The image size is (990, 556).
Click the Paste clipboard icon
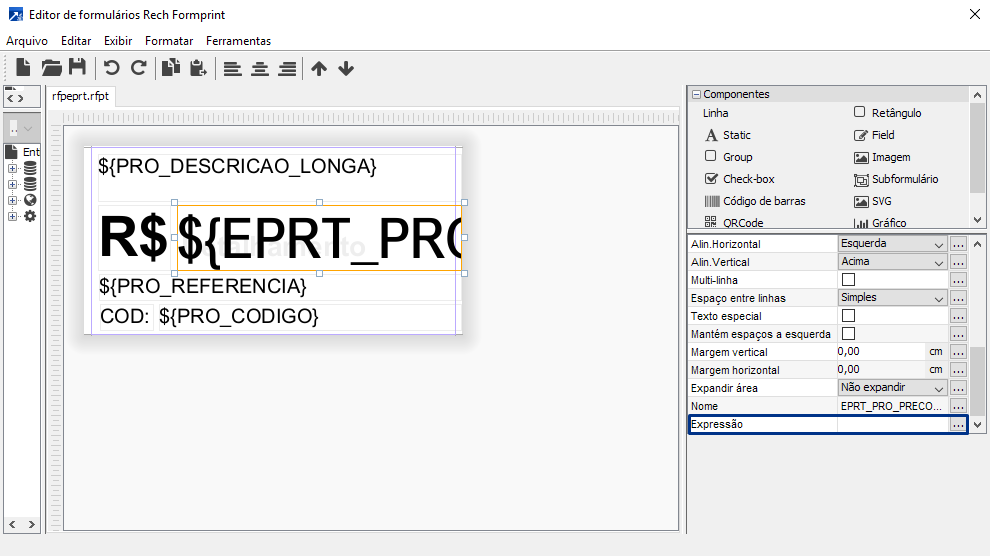pyautogui.click(x=198, y=68)
